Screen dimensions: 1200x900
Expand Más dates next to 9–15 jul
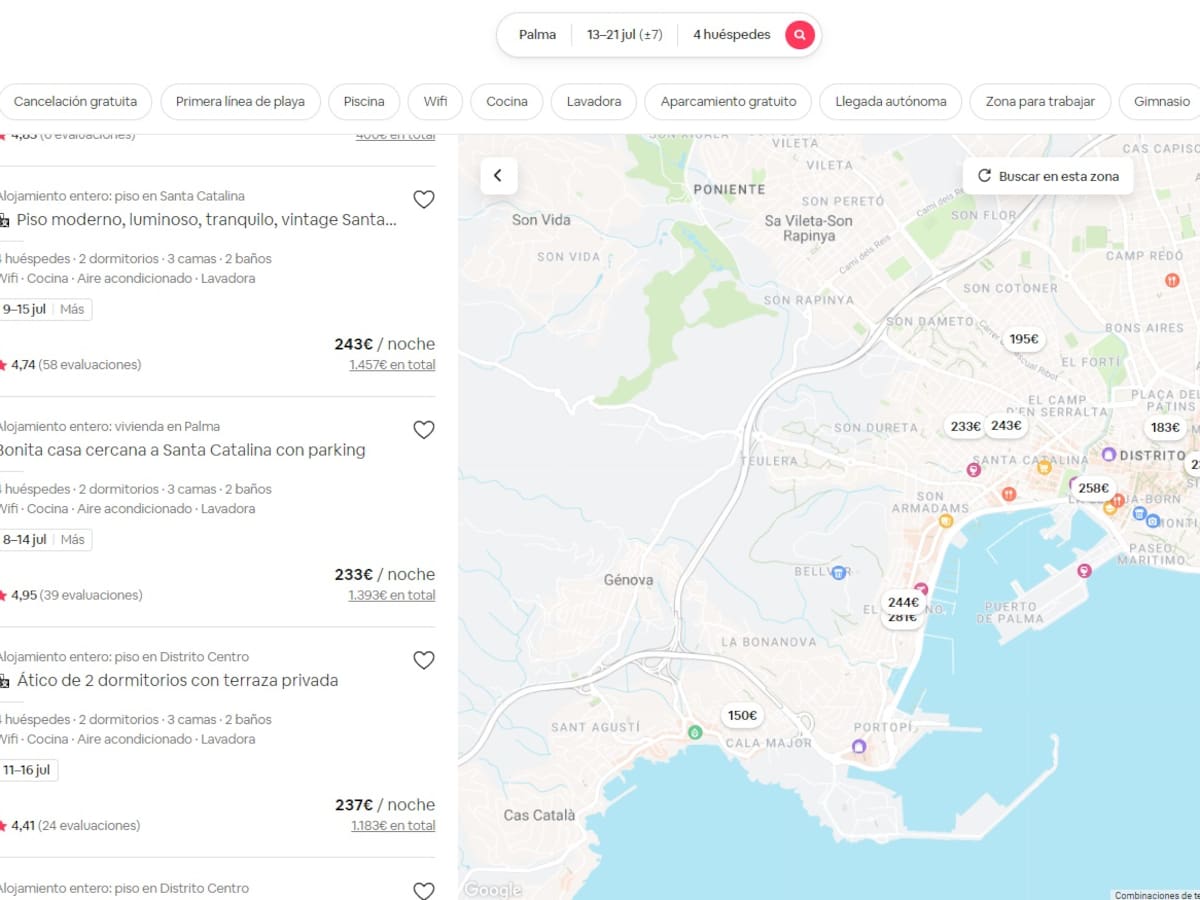[72, 310]
